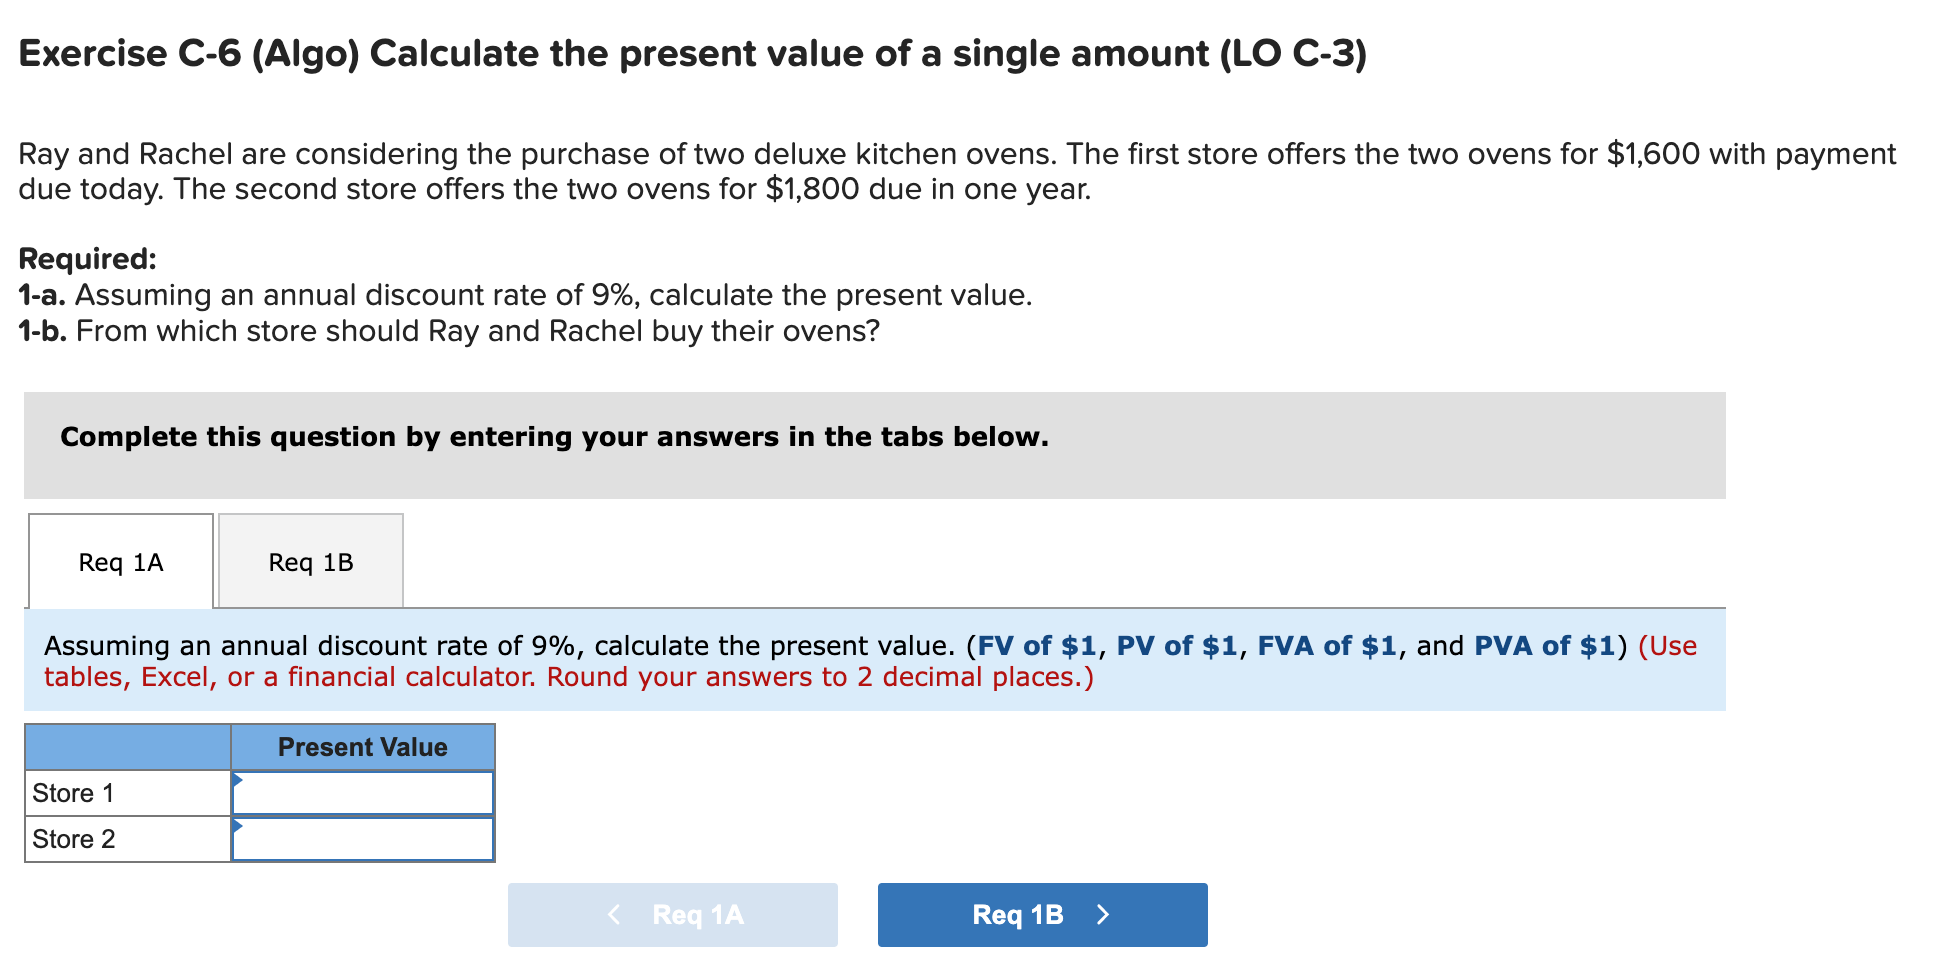Viewport: 1941px width, 974px height.
Task: Switch to the Req 1A tab
Action: click(x=120, y=561)
